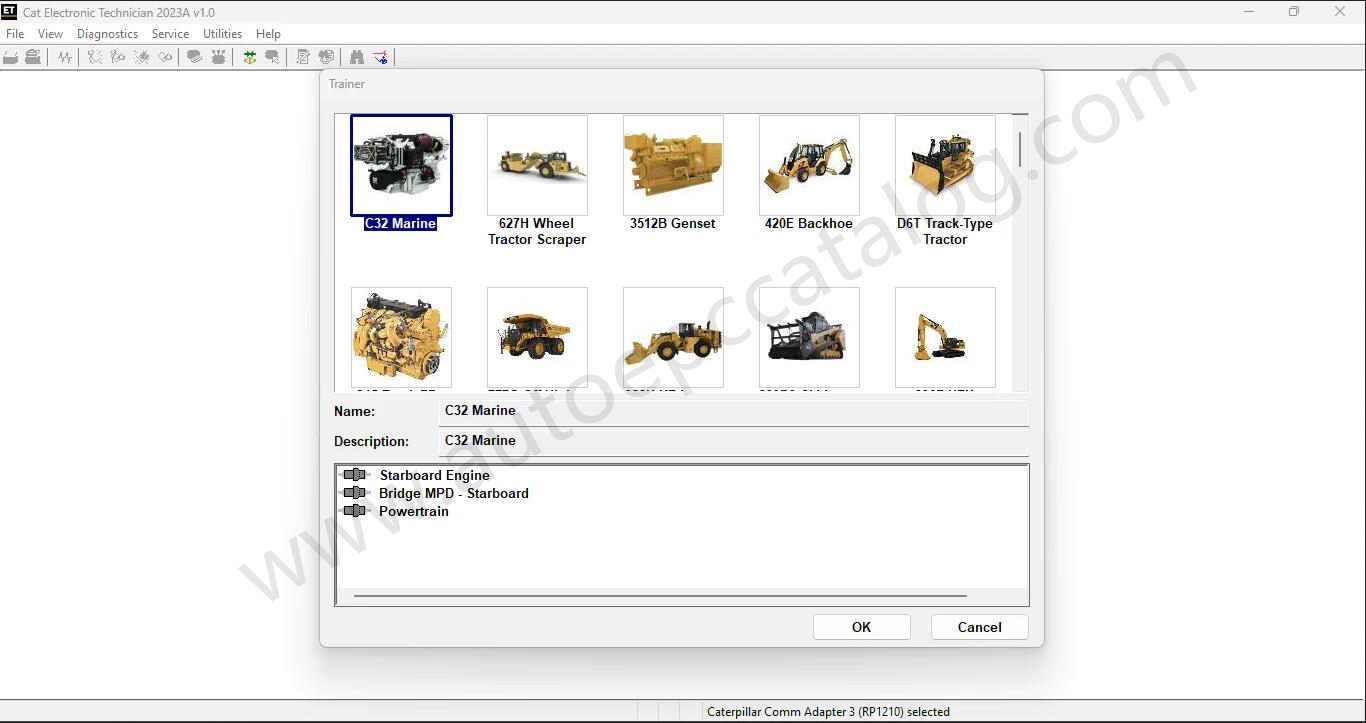The width and height of the screenshot is (1366, 723).
Task: Select the D6T Track-Type Tractor thumbnail
Action: [x=945, y=165]
